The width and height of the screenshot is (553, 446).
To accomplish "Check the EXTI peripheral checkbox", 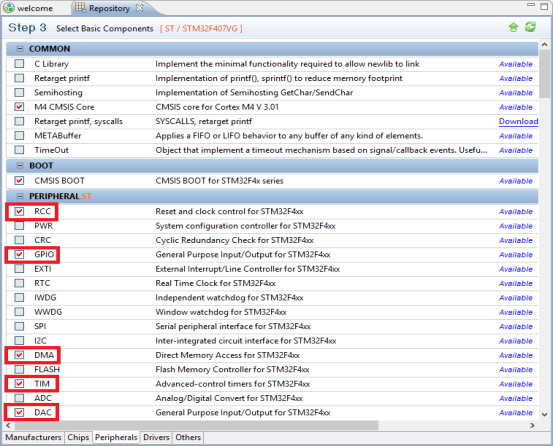I will pyautogui.click(x=19, y=269).
